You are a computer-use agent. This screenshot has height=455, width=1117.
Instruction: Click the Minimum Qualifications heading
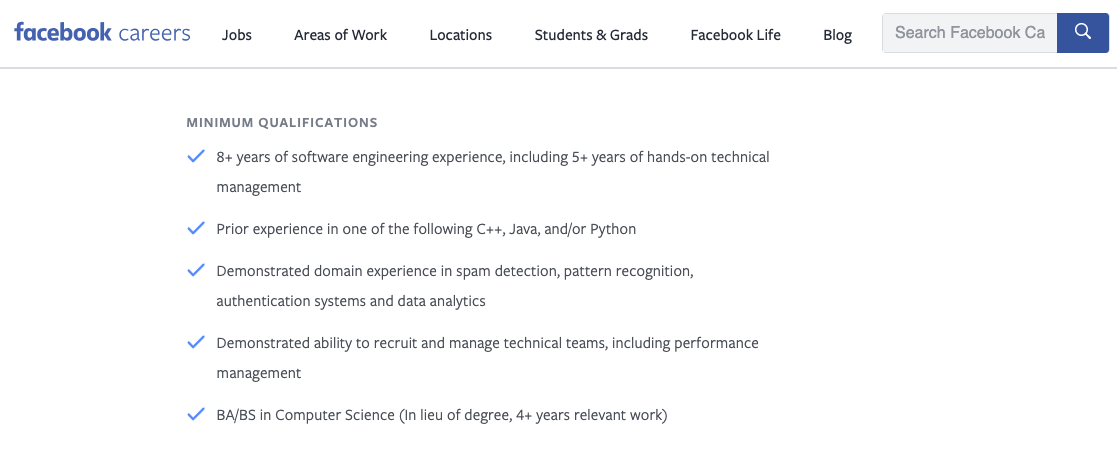[282, 122]
